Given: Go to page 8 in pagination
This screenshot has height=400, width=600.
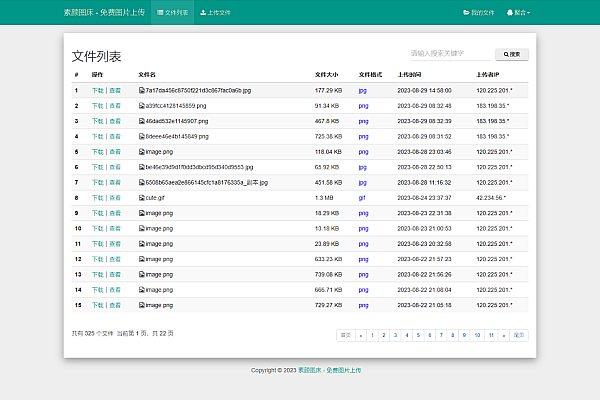Looking at the screenshot, I should tap(453, 335).
